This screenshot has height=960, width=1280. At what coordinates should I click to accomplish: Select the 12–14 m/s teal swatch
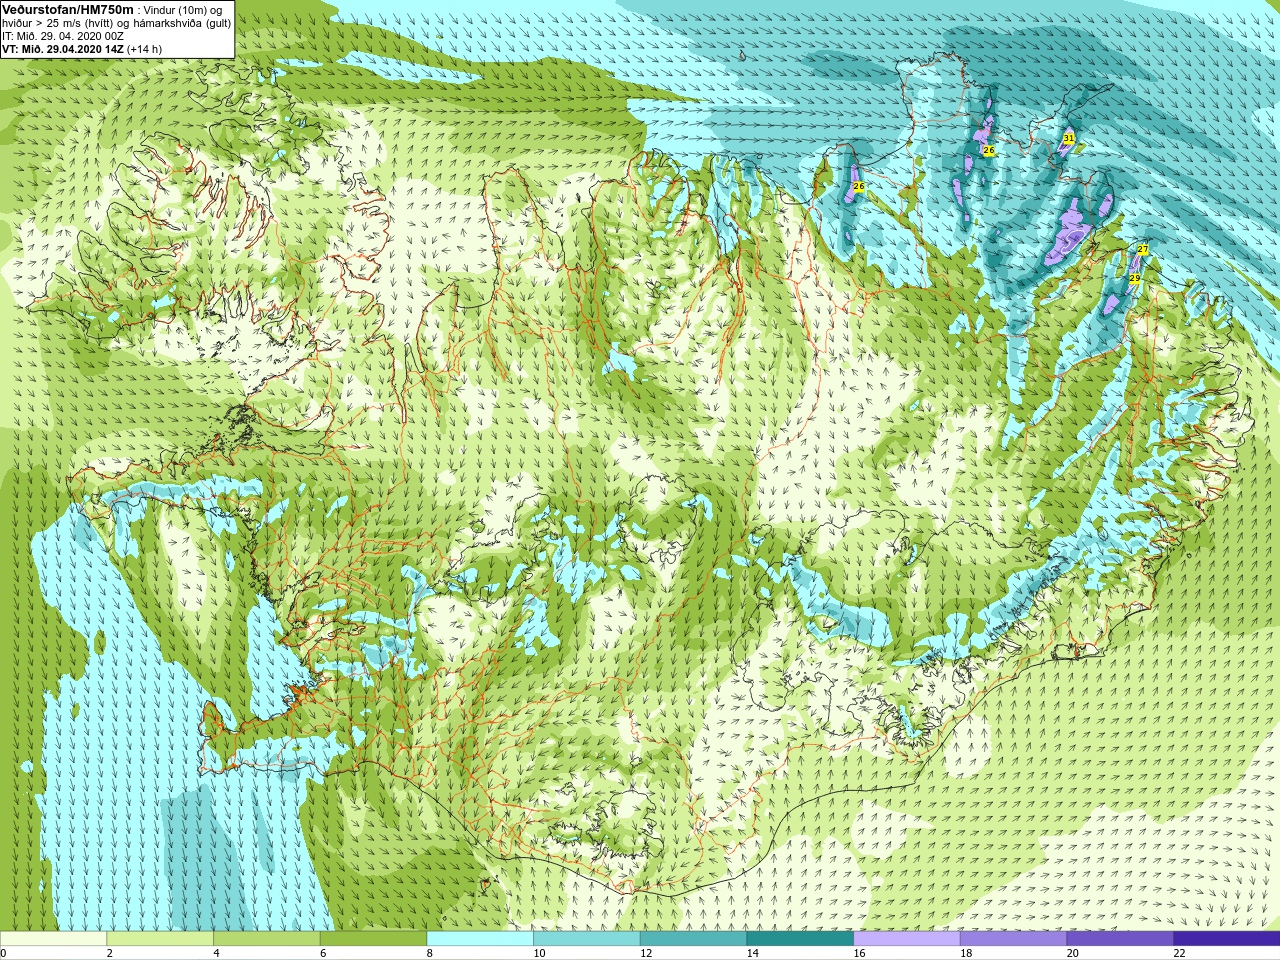coord(693,939)
